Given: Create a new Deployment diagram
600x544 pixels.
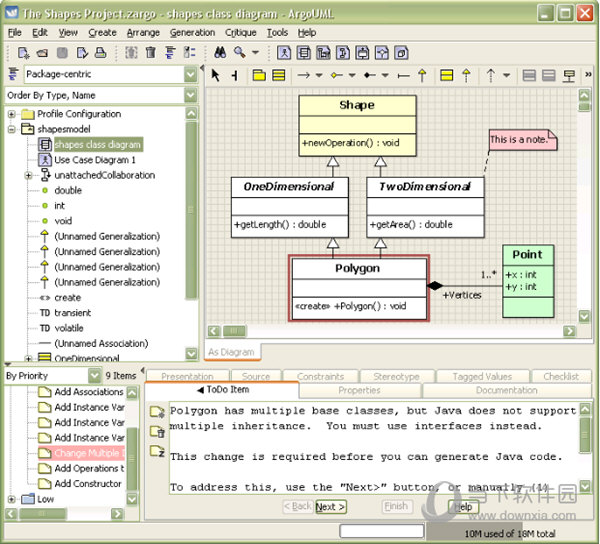Looking at the screenshot, I should [401, 53].
